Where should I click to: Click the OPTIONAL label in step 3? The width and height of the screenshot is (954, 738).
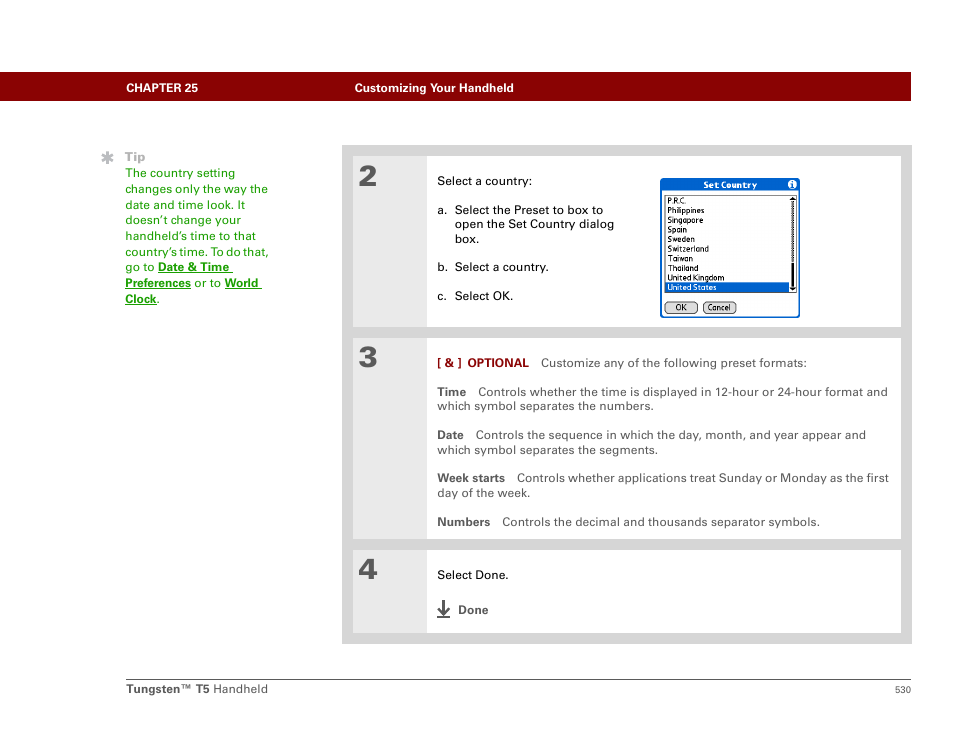pos(498,363)
